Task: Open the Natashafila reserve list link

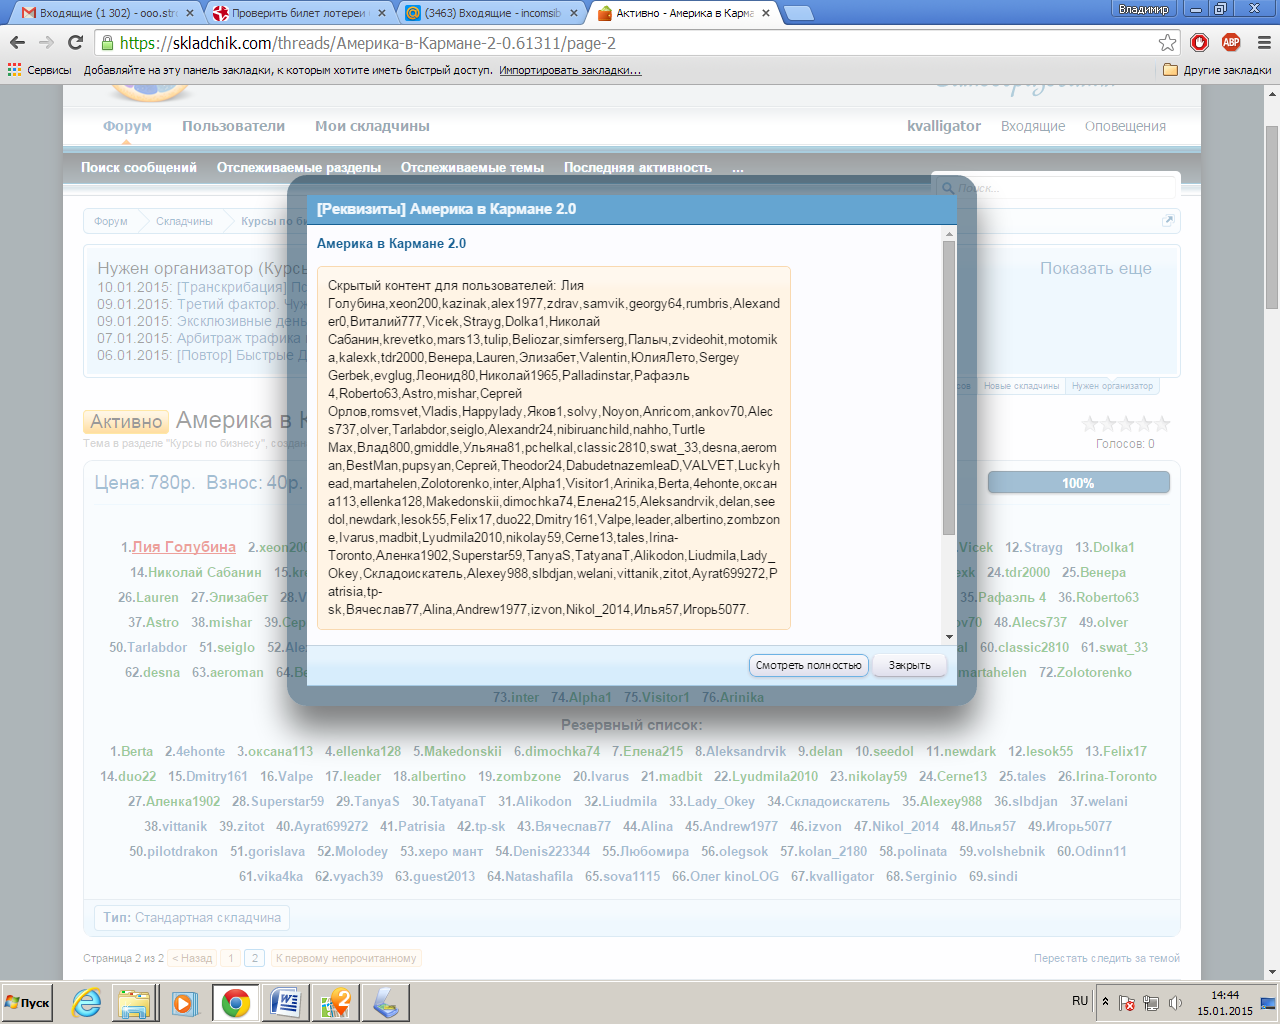Action: (538, 876)
